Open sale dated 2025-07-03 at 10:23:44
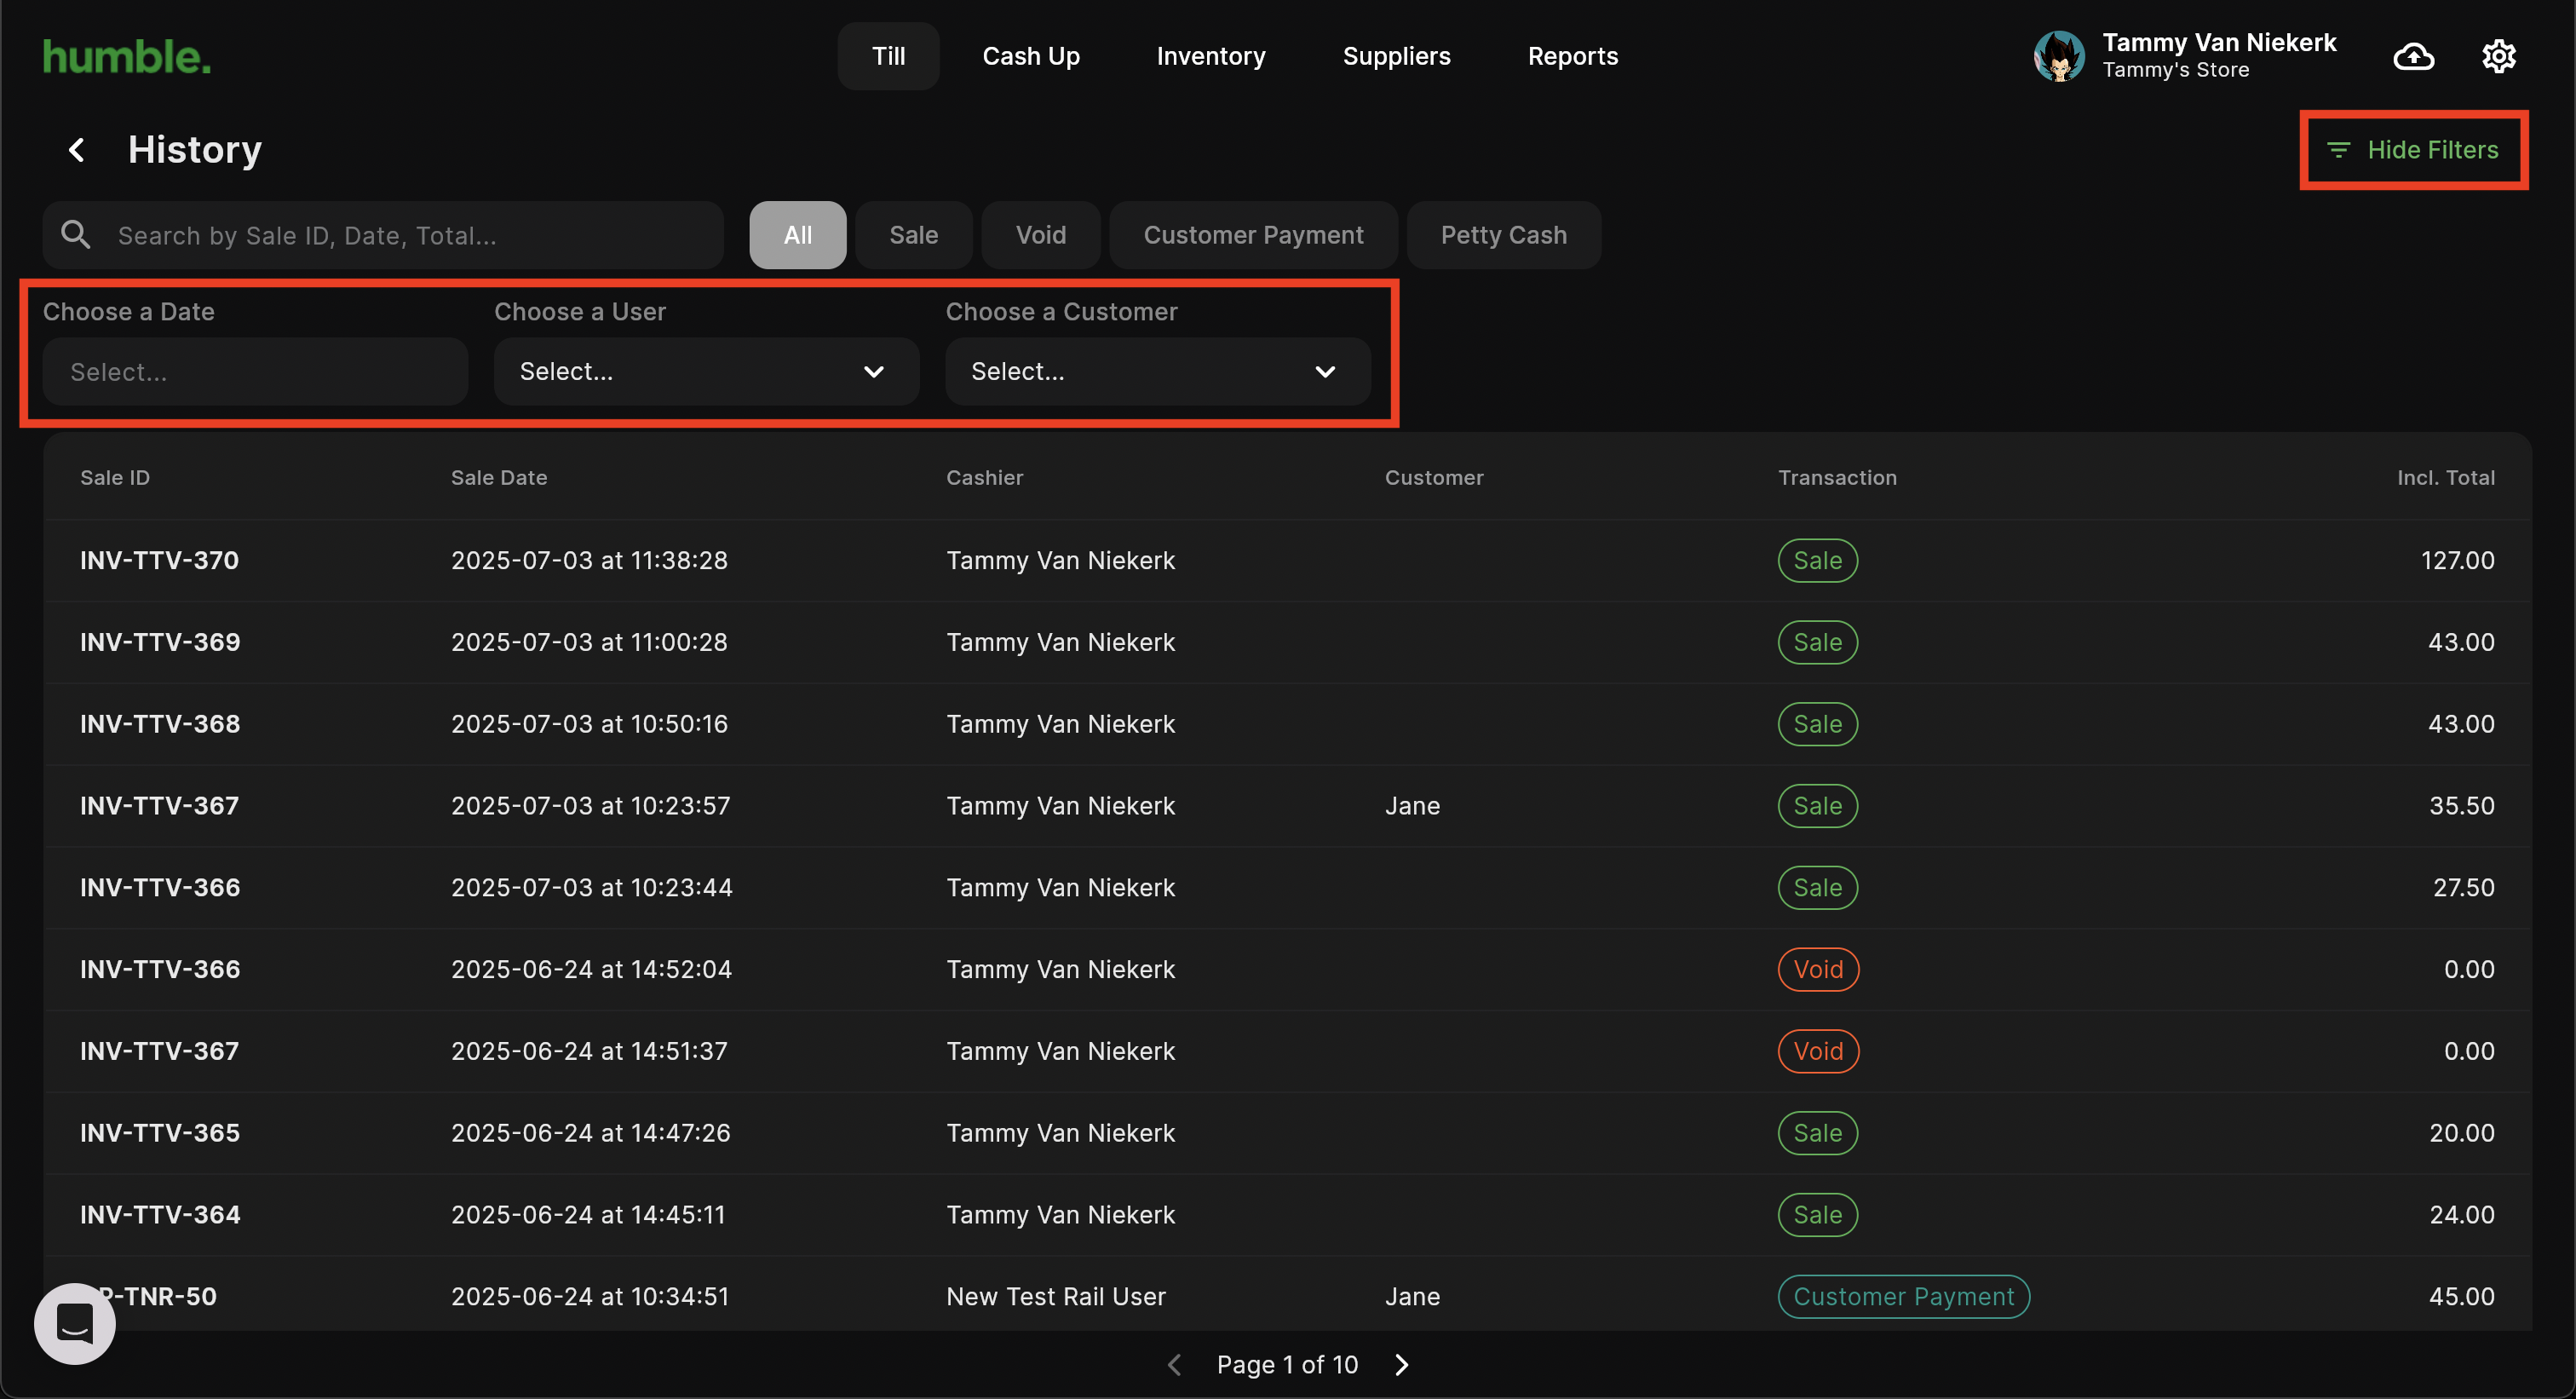Image resolution: width=2576 pixels, height=1399 pixels. tap(1287, 888)
